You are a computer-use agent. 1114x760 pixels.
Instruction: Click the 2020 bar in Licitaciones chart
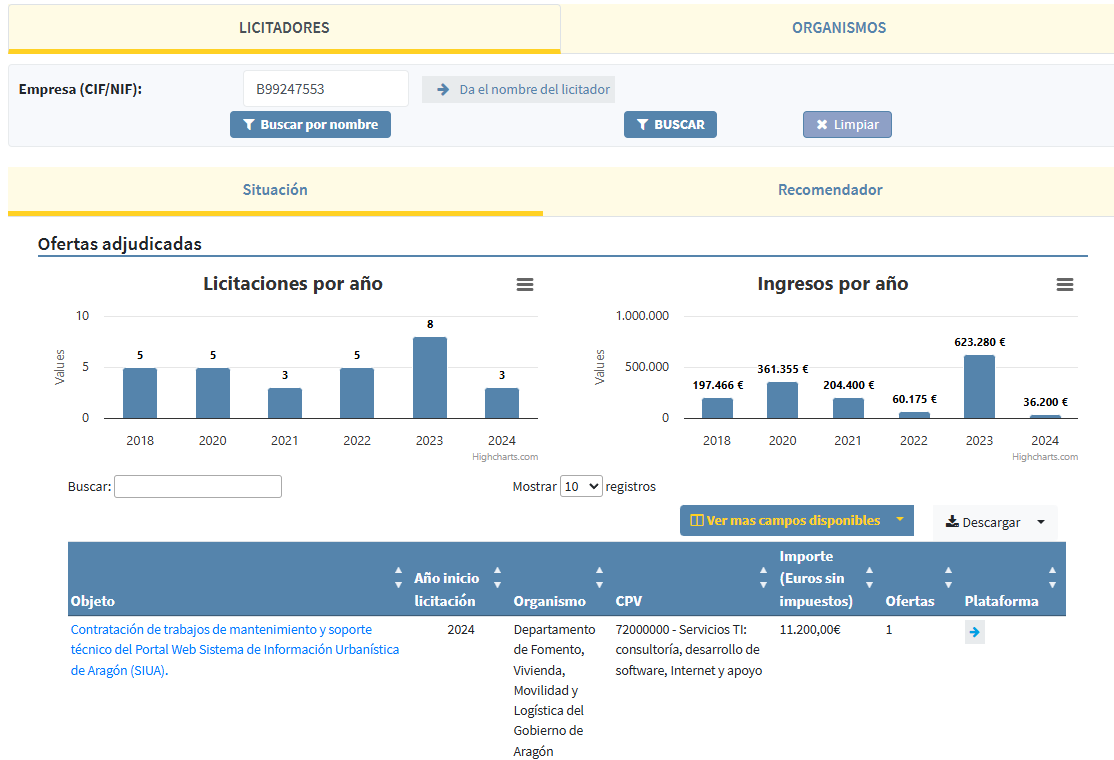(212, 393)
